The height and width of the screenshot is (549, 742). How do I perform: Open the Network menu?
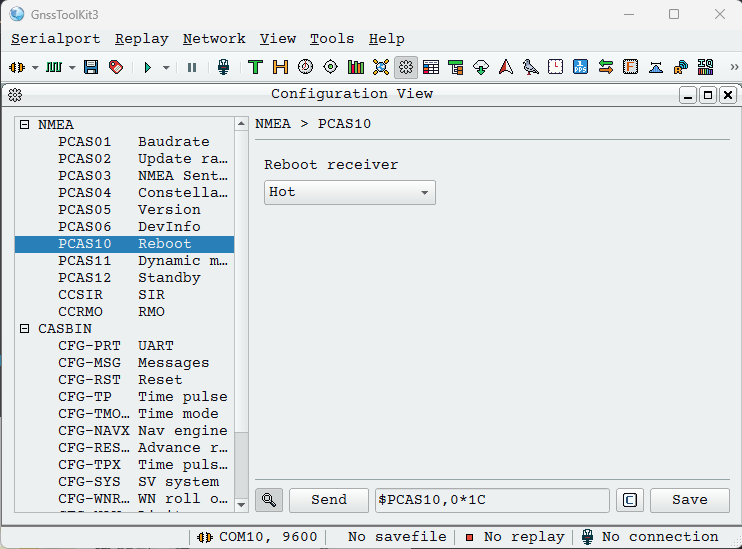click(214, 39)
